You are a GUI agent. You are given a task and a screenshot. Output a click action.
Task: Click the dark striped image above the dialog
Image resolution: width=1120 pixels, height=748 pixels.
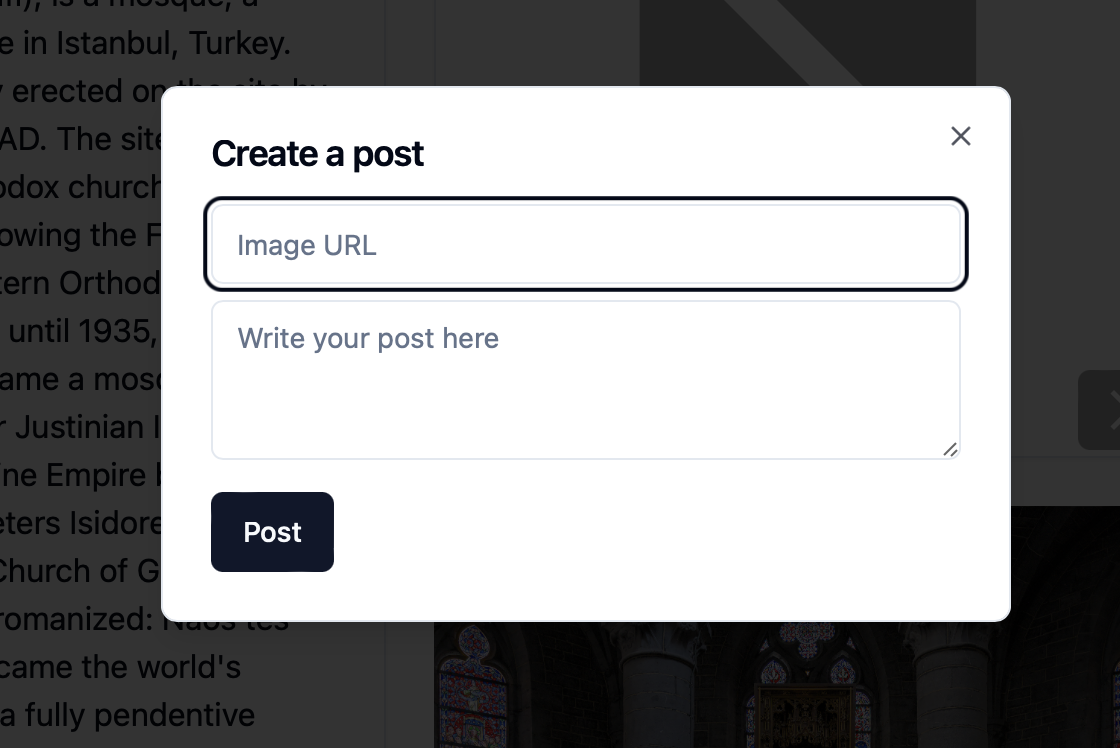807,43
